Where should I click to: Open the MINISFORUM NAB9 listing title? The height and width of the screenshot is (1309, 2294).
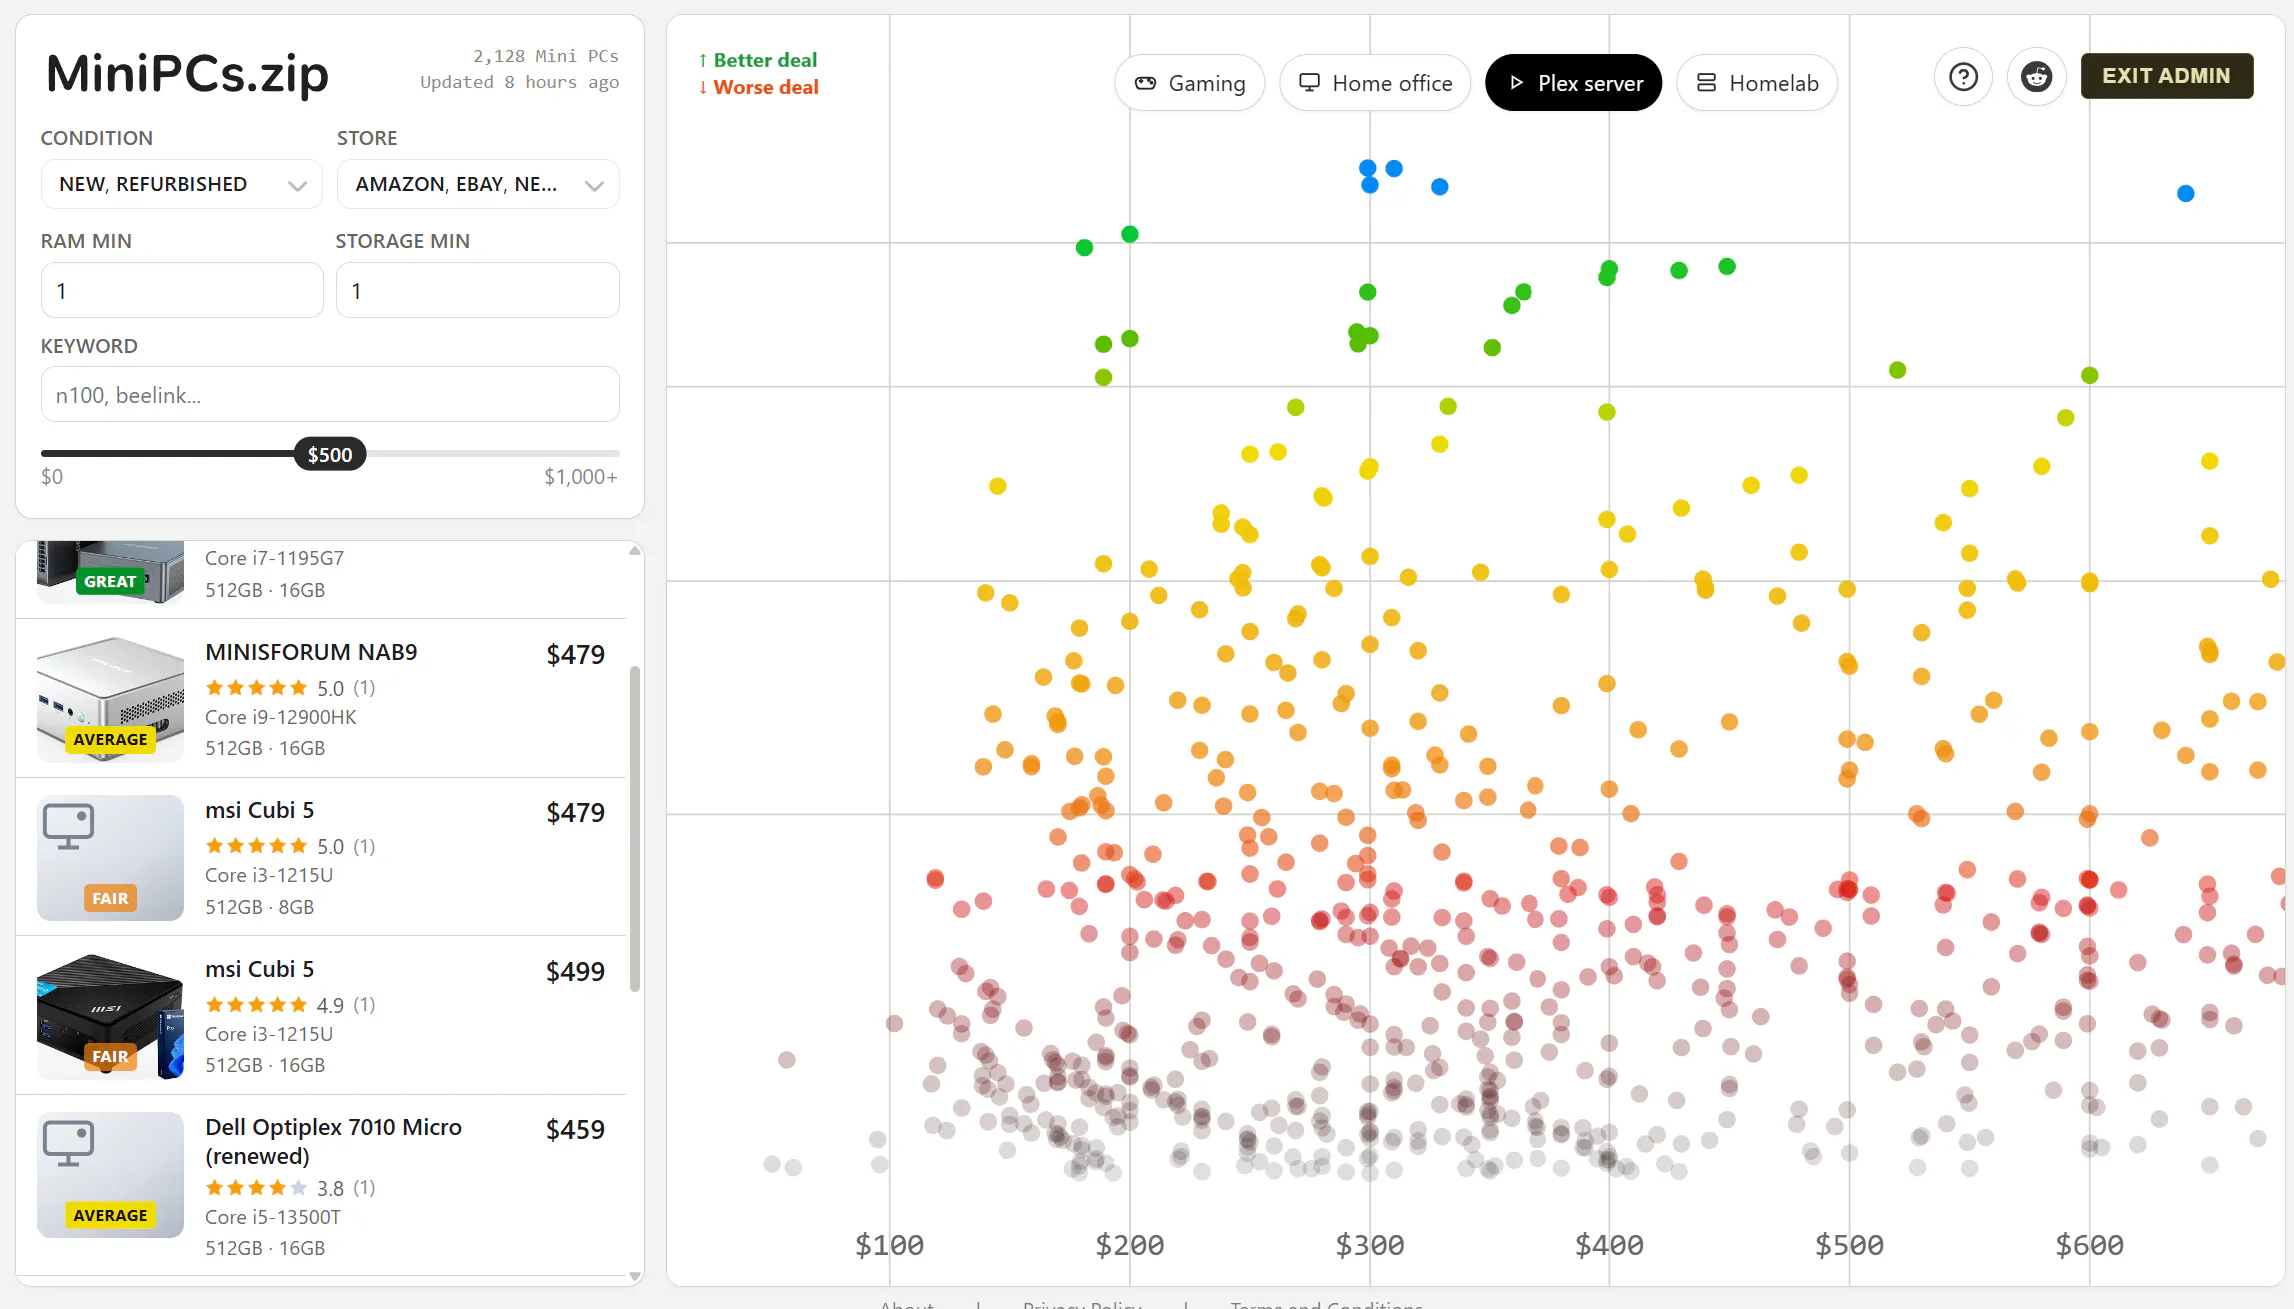click(311, 652)
